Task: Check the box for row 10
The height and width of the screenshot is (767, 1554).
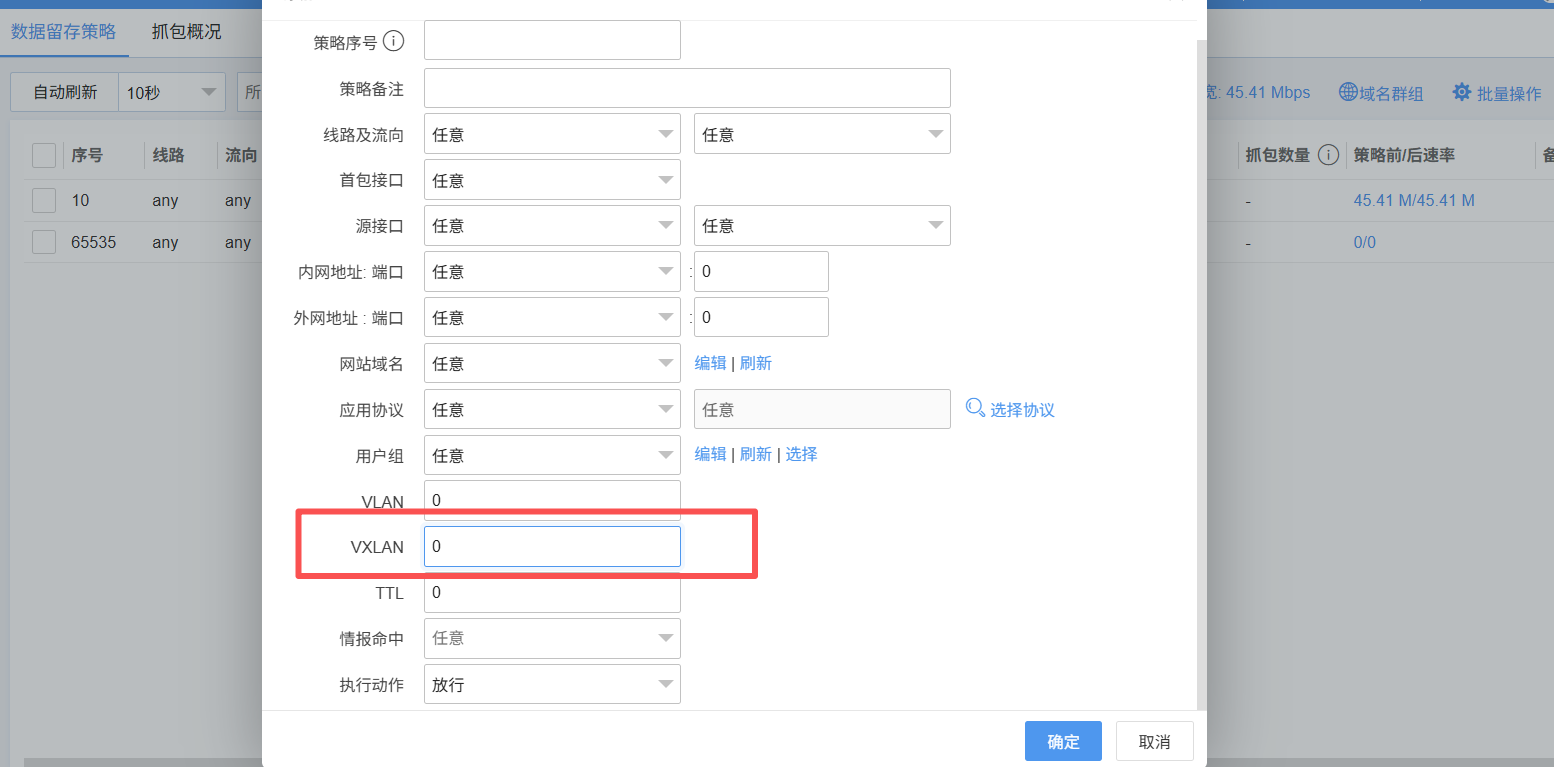Action: (44, 200)
